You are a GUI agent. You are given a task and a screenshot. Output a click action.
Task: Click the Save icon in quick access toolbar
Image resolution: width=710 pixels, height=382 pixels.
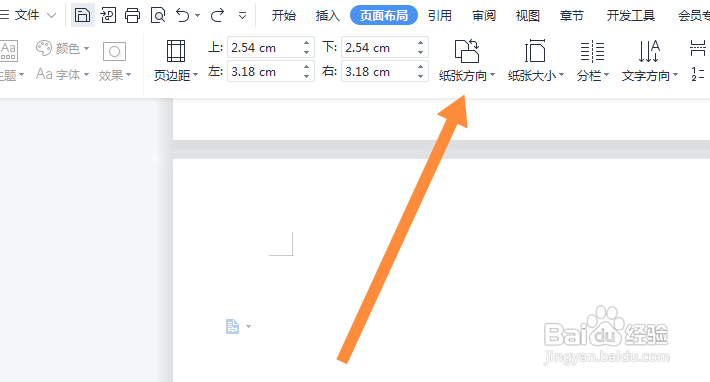[82, 15]
